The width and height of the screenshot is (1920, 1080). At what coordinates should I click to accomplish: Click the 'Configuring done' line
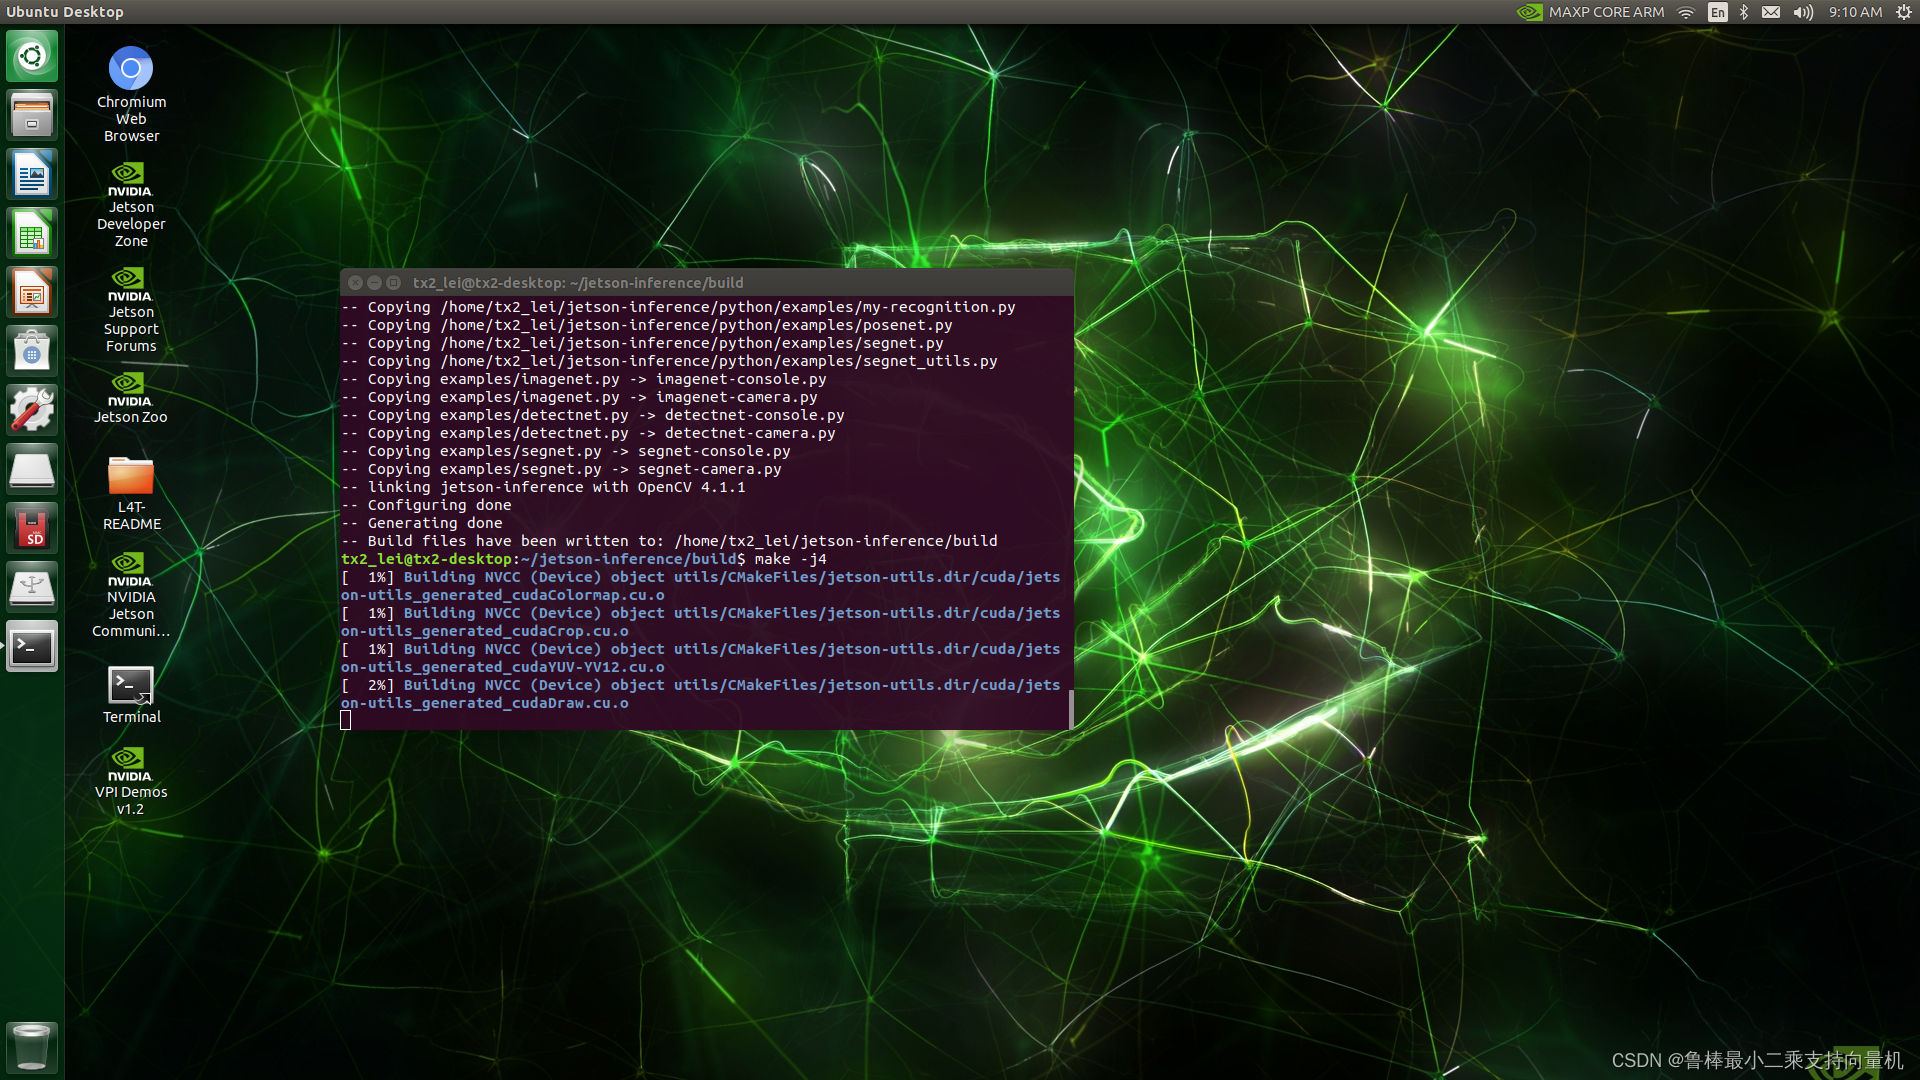coord(427,505)
